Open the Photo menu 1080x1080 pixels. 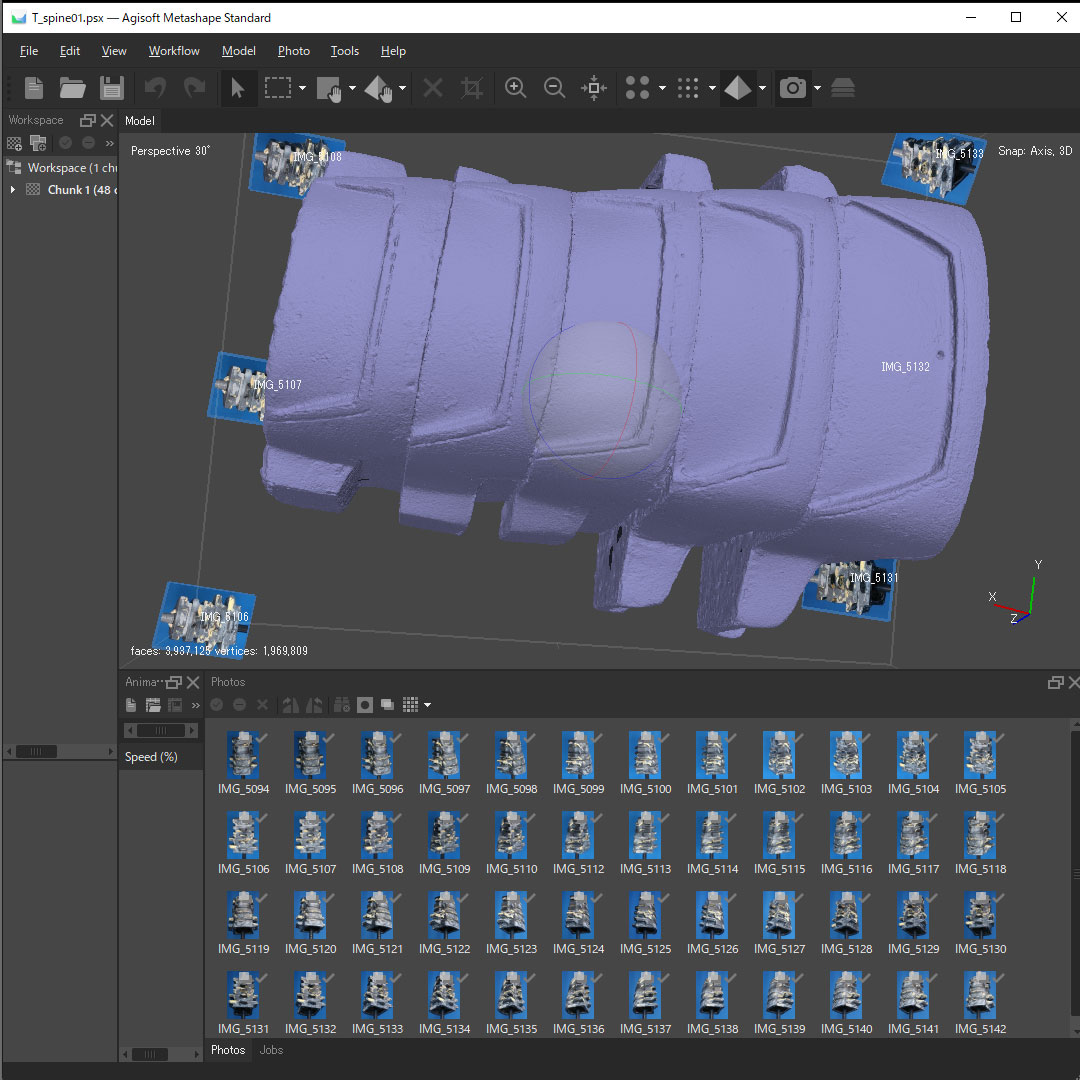point(294,51)
